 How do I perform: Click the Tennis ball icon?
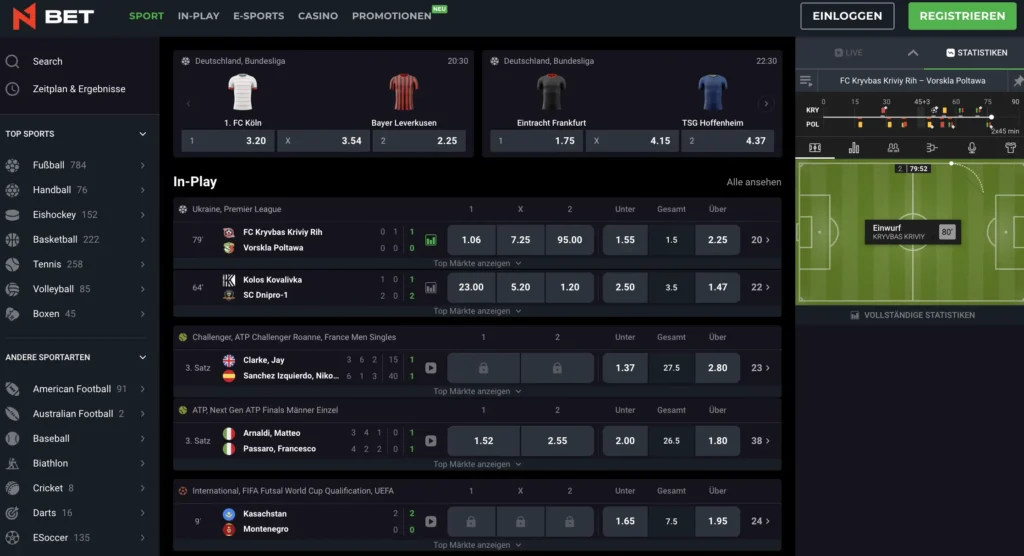click(12, 265)
